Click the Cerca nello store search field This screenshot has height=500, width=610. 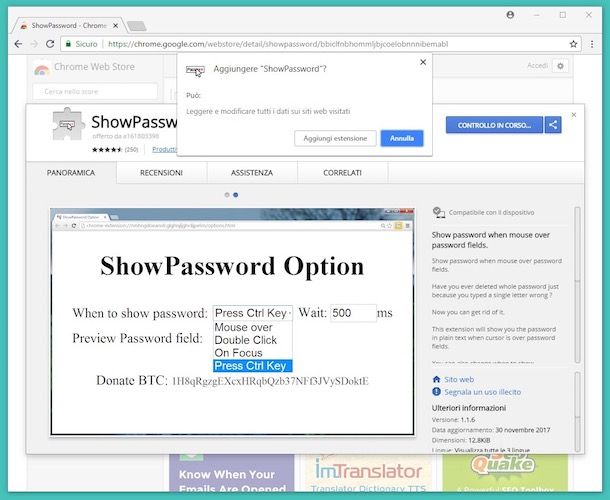95,91
